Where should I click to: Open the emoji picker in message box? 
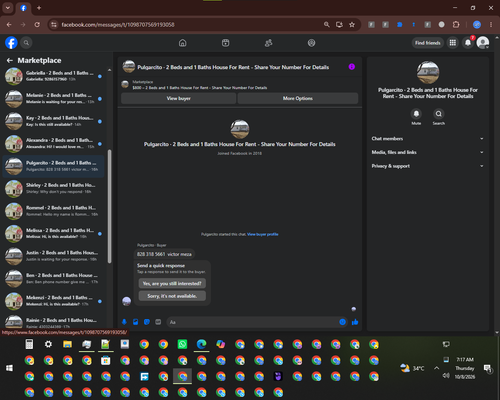[x=342, y=322]
